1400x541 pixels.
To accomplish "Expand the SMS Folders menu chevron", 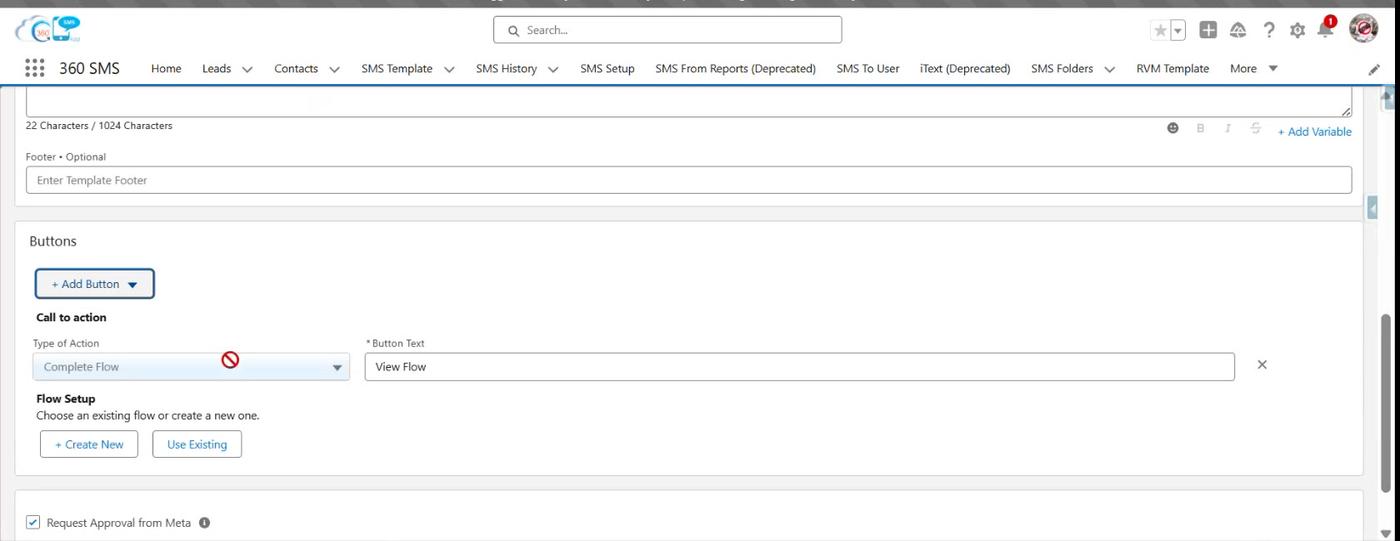I will pos(1109,69).
